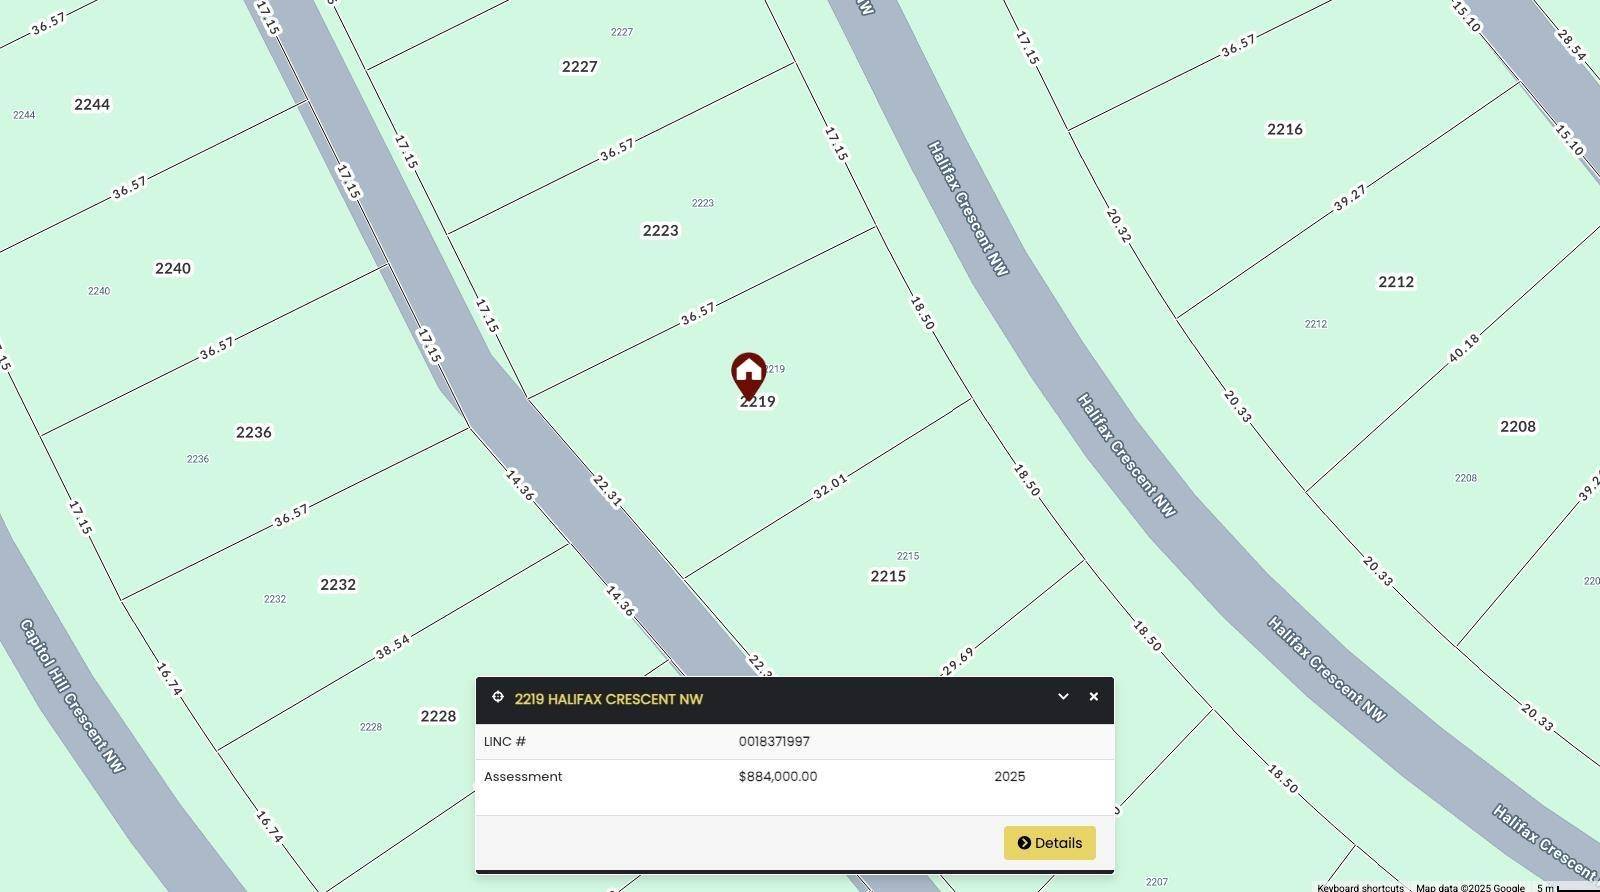Select parcel 2228 on the map
The image size is (1600, 892).
pos(438,717)
